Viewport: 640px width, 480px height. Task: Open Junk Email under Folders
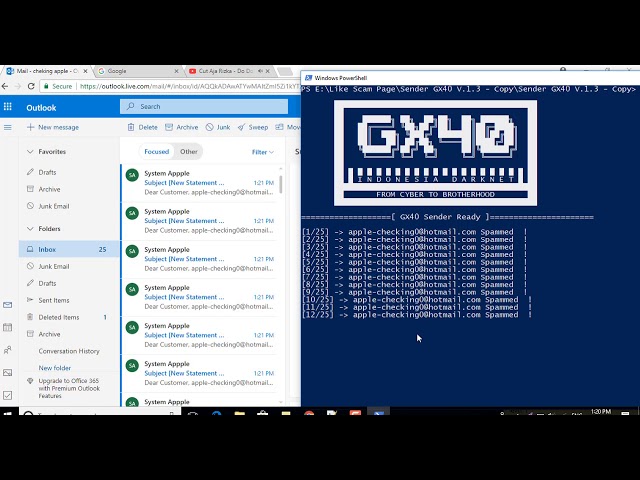tap(54, 266)
